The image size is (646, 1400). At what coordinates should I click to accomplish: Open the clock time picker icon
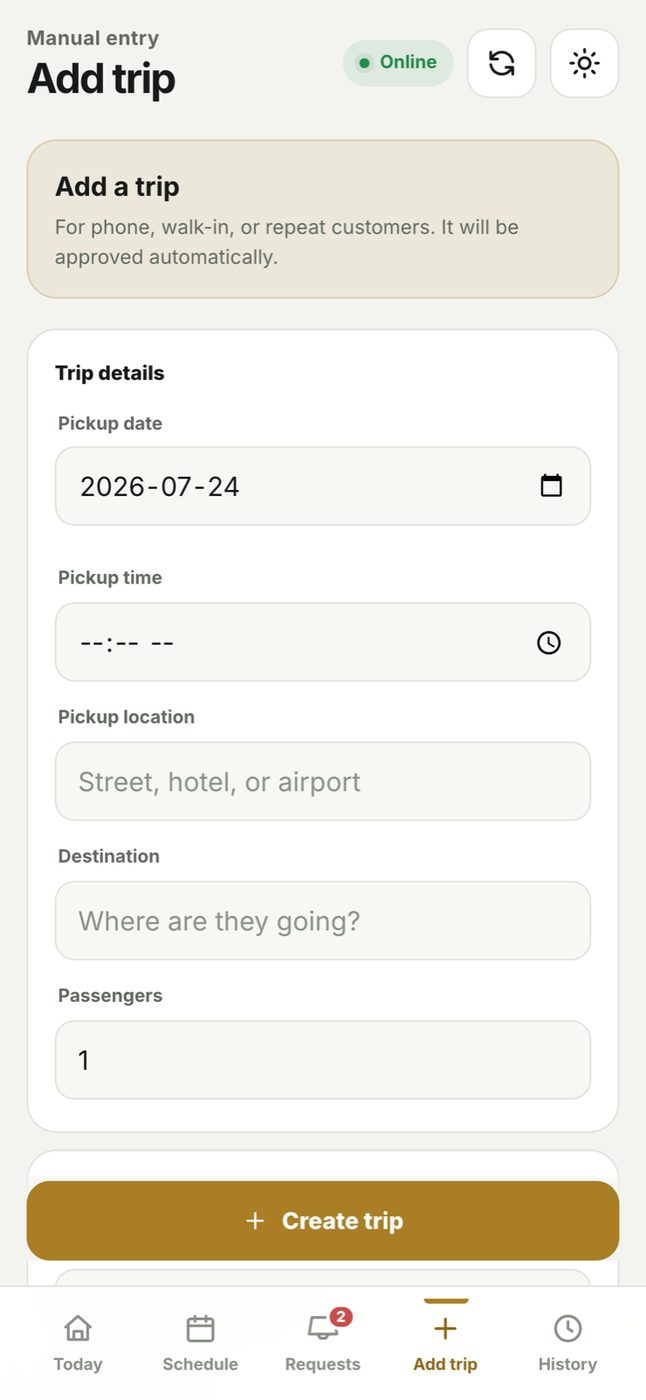[549, 642]
